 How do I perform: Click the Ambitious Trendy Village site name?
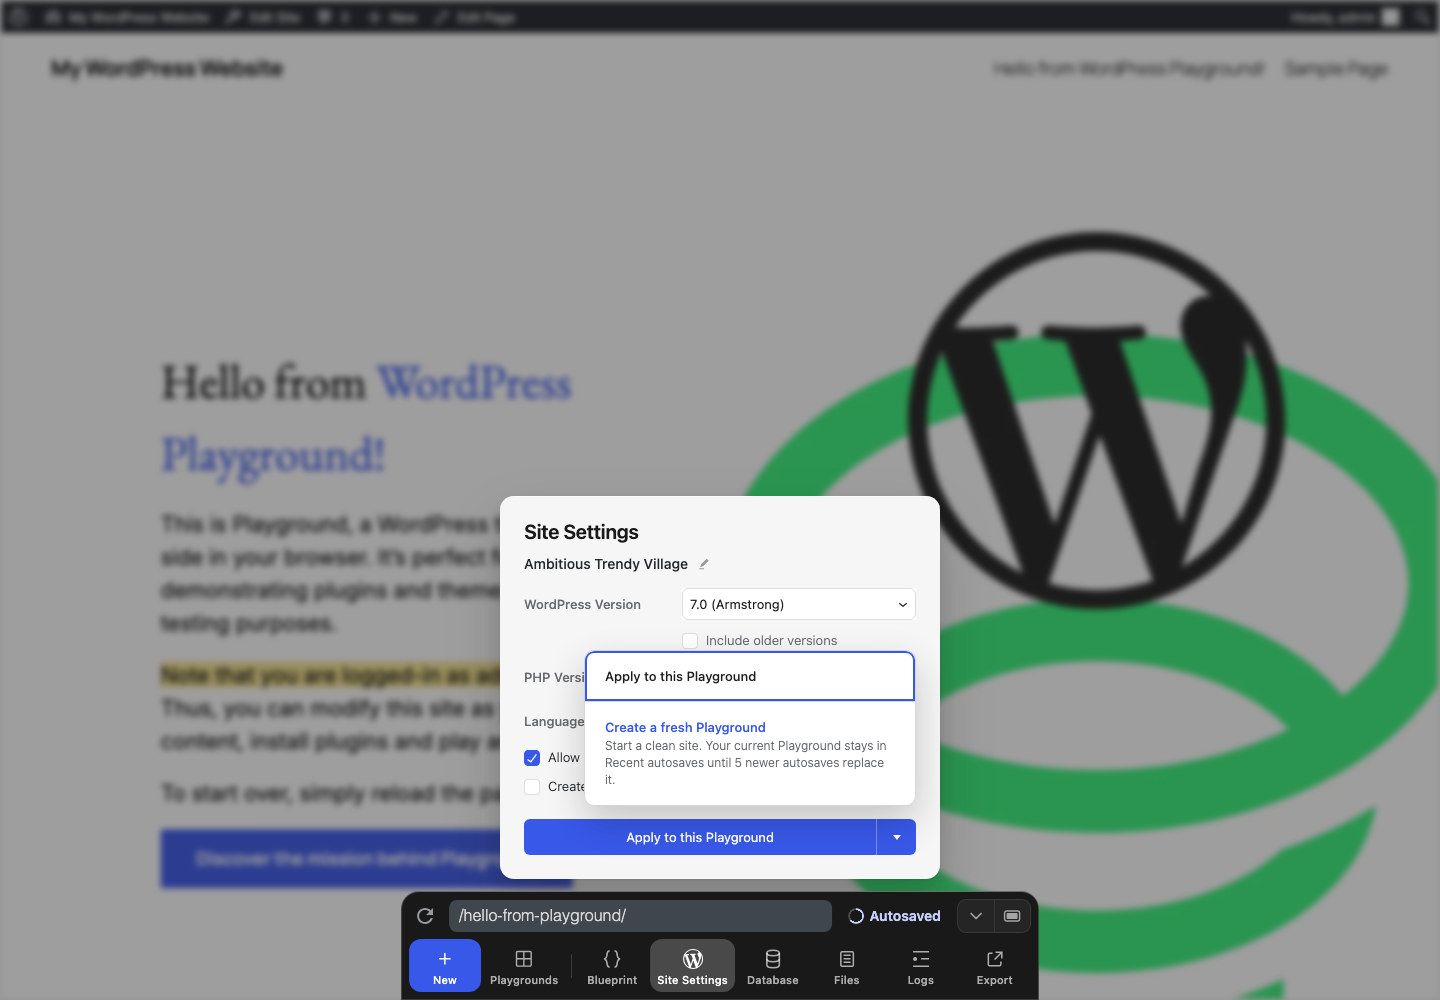606,564
